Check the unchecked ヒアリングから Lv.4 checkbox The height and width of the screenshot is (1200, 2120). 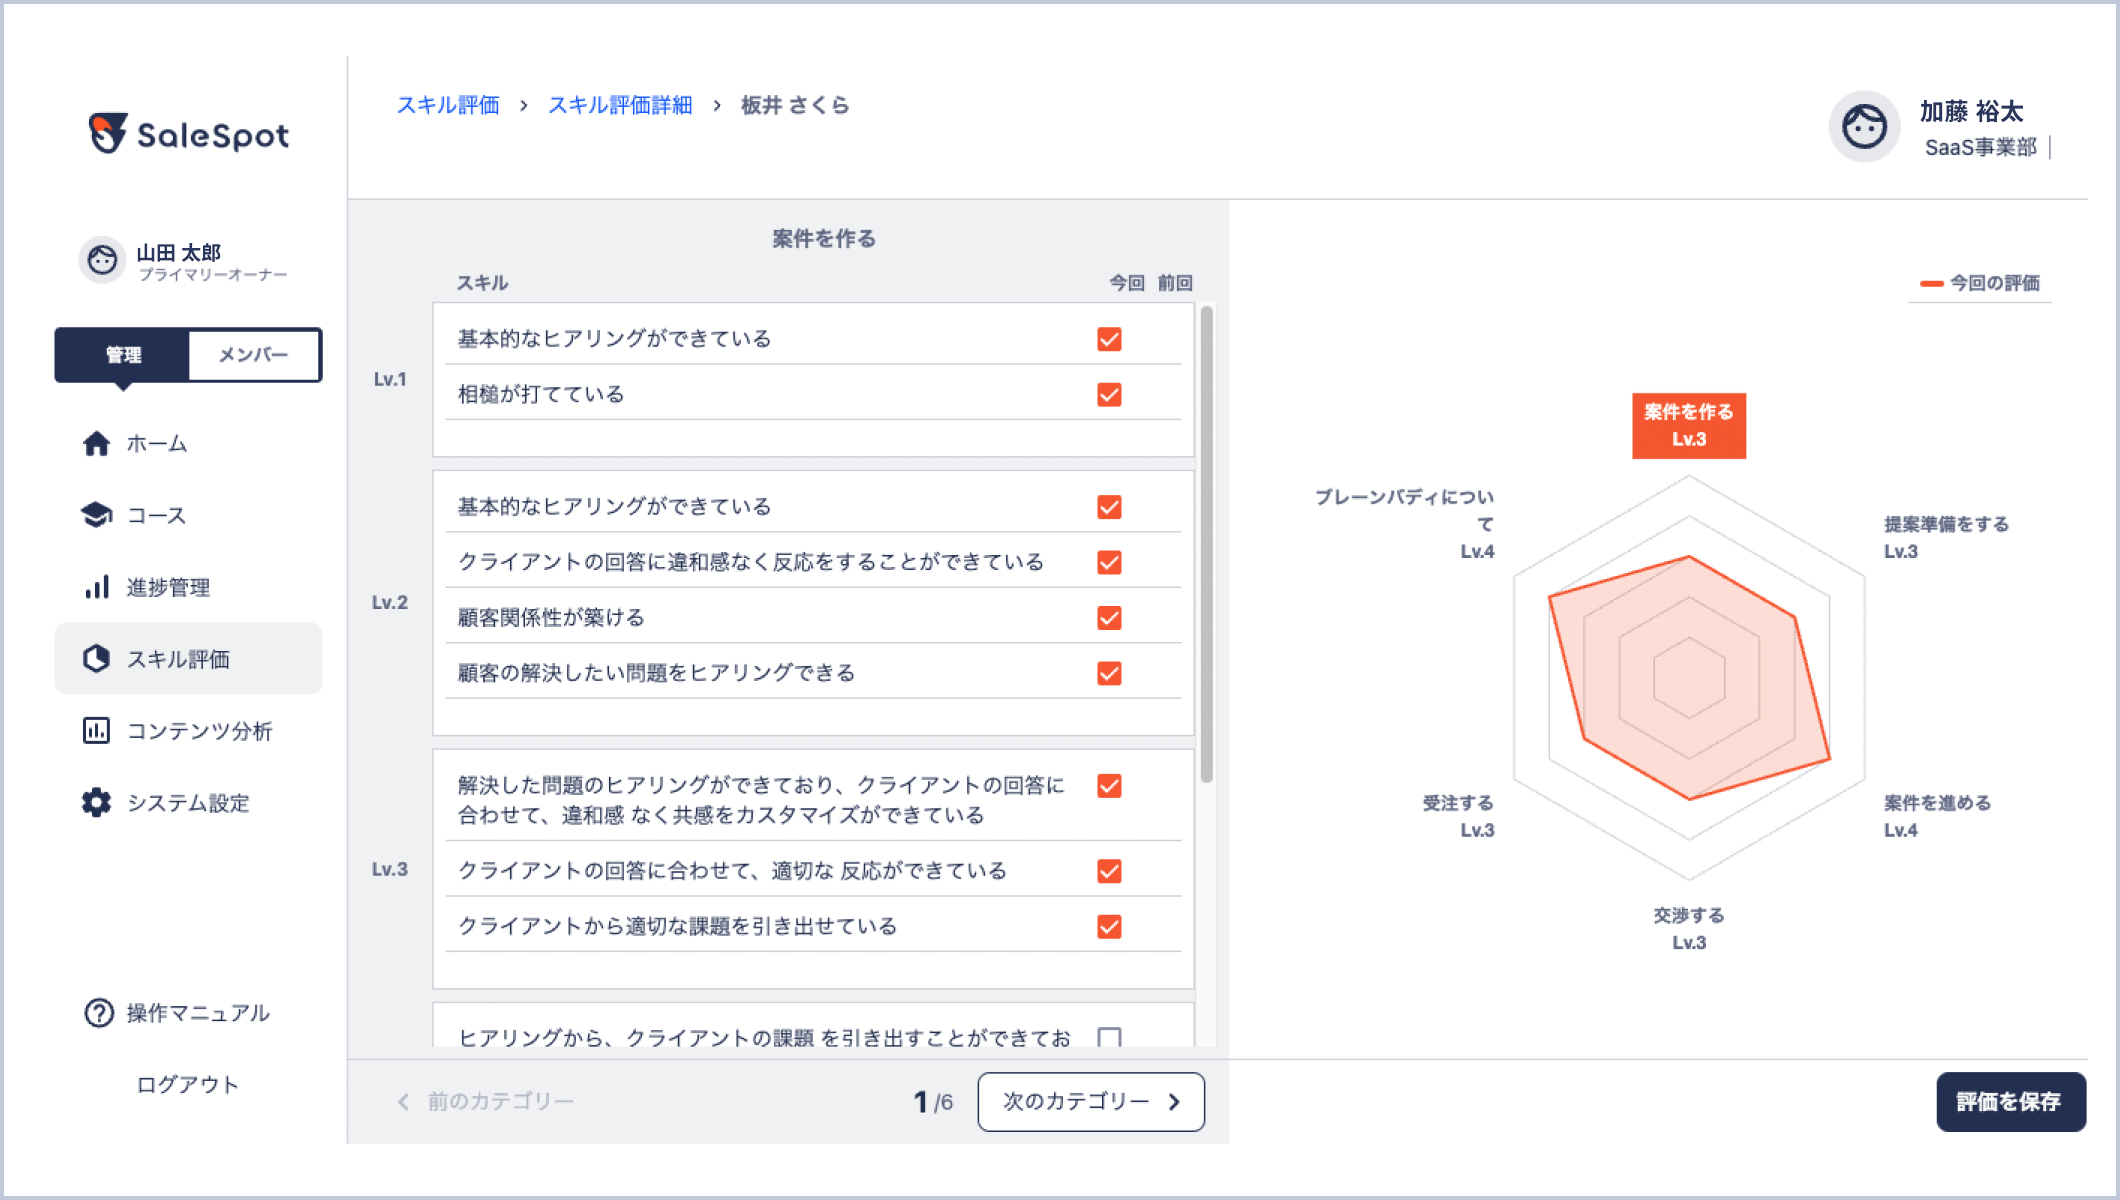click(1109, 1037)
